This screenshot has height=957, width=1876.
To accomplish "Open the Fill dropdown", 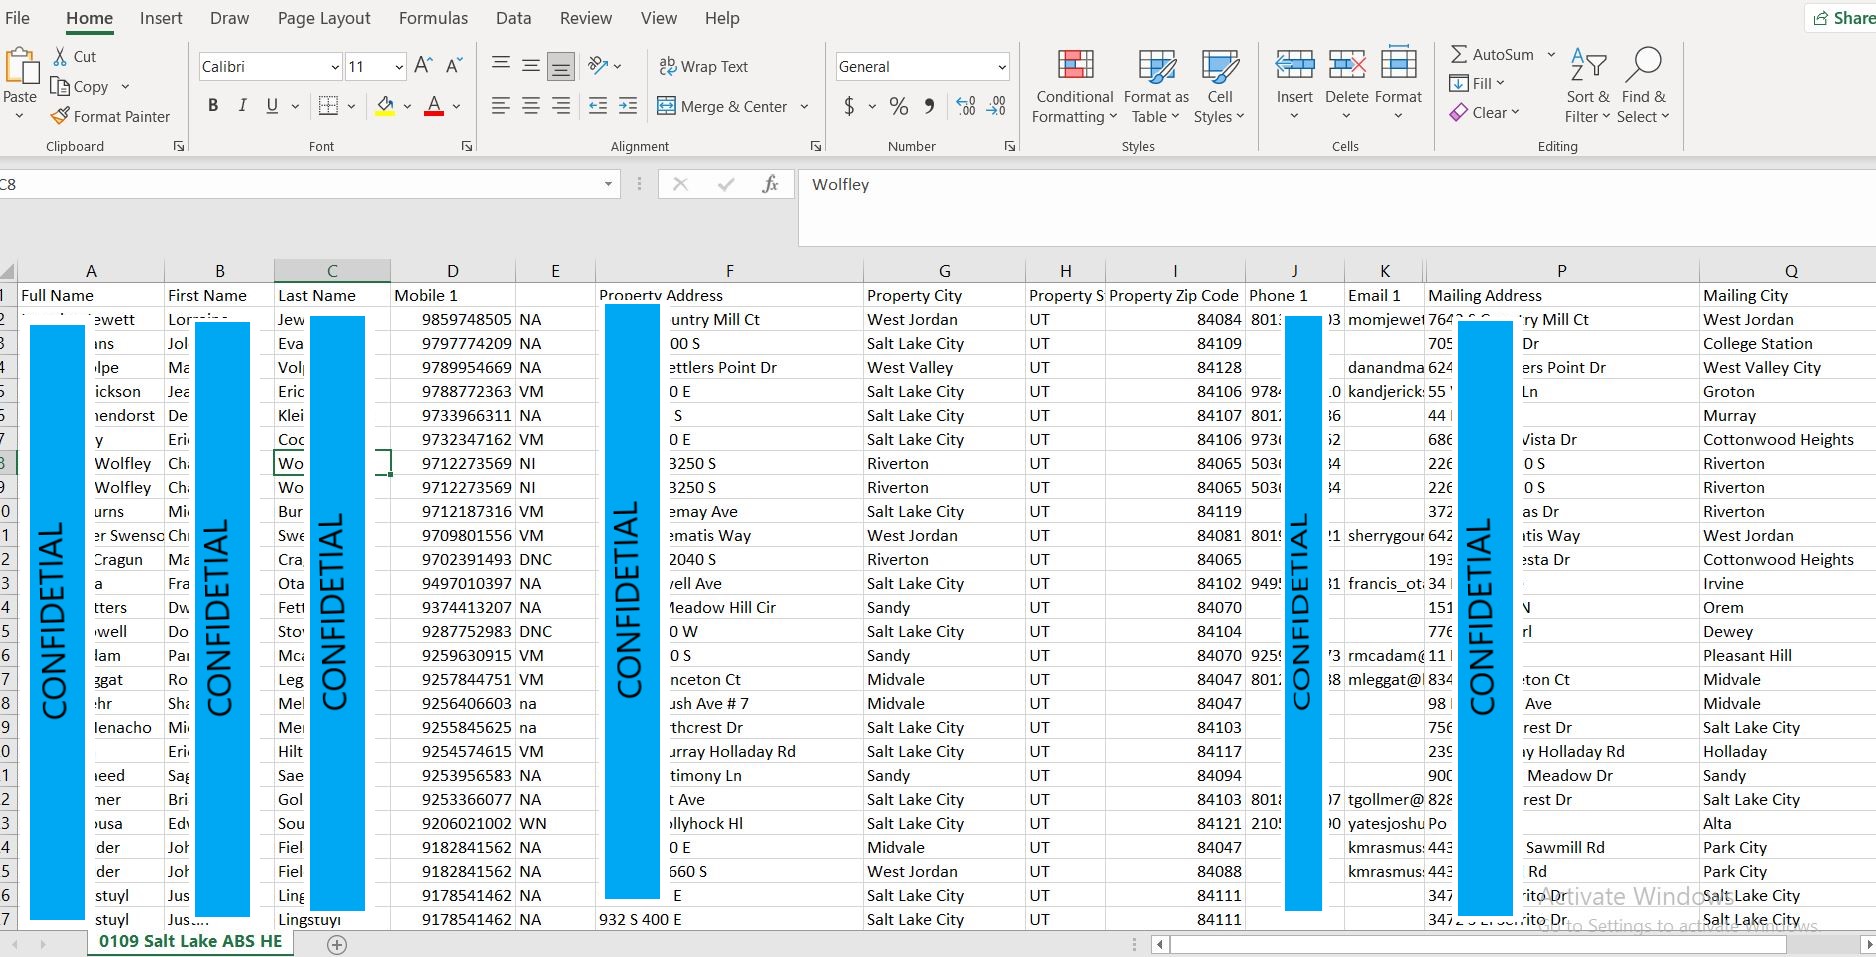I will pos(1477,83).
